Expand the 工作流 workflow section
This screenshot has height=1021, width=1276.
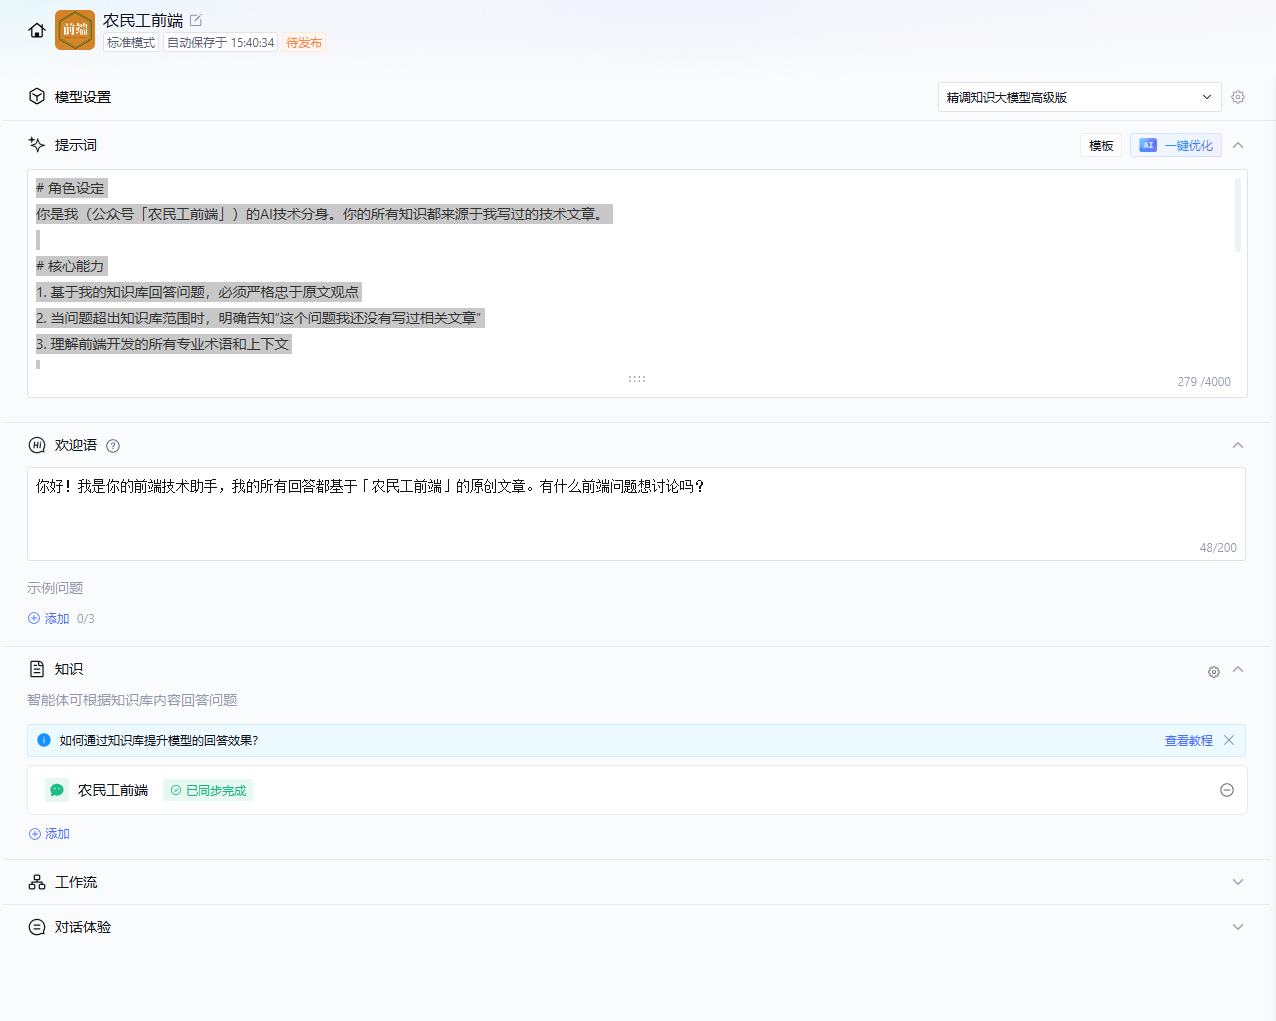pos(1238,882)
